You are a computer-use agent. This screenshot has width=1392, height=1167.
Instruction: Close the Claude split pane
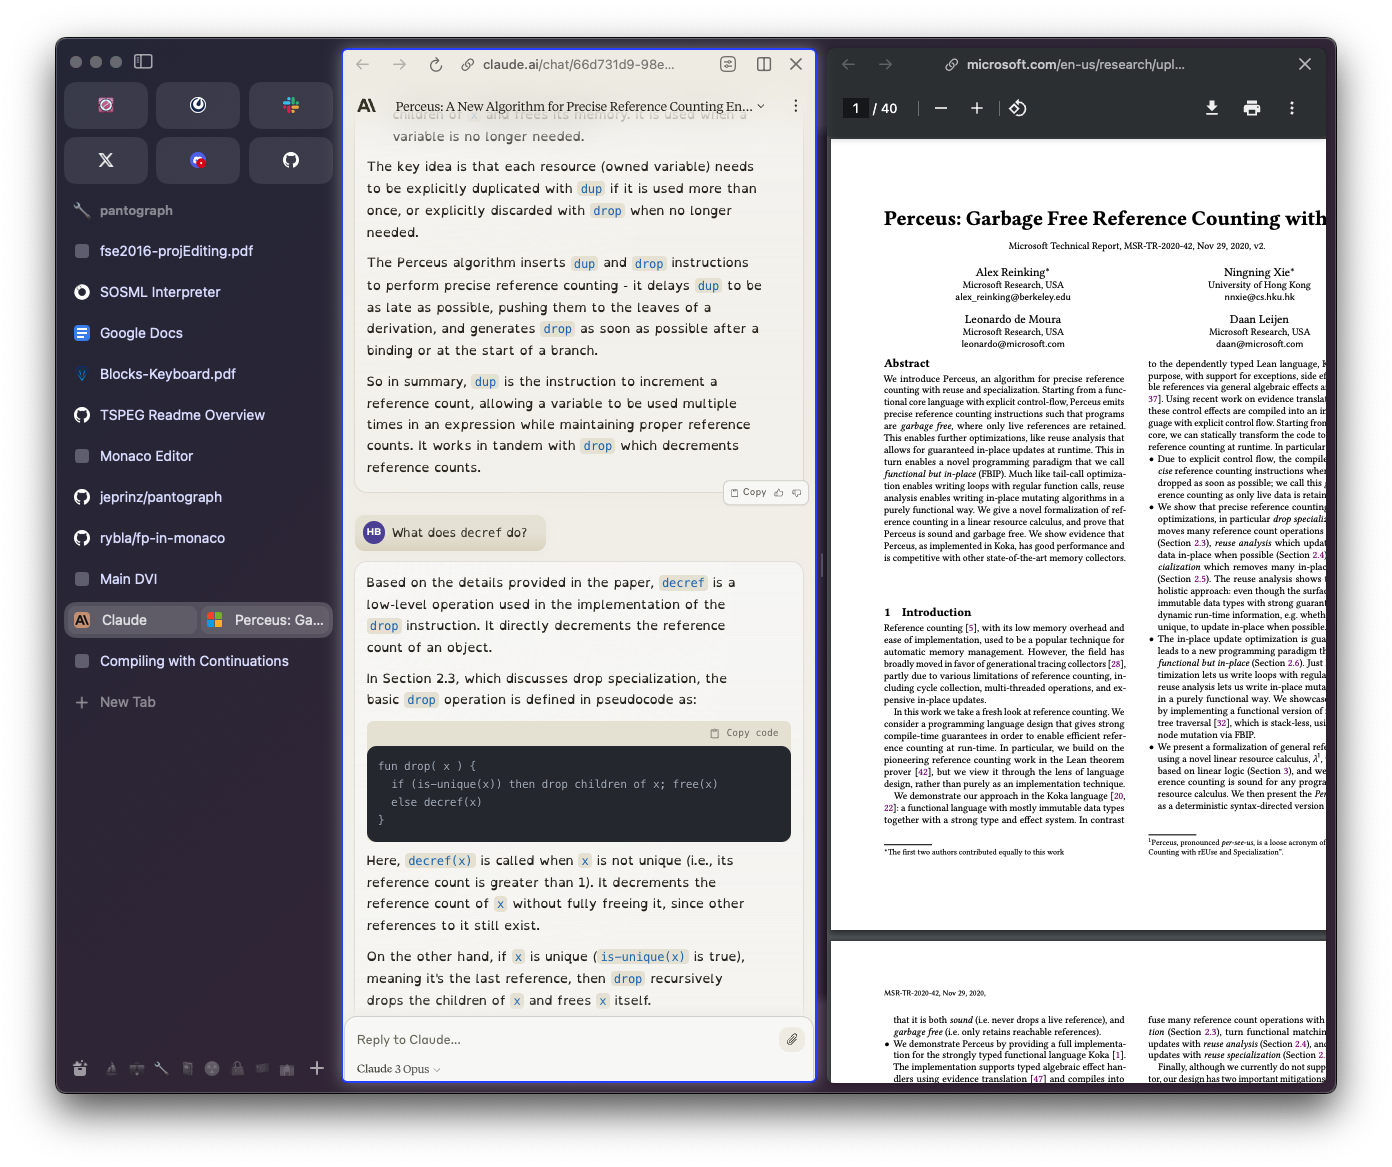[796, 64]
